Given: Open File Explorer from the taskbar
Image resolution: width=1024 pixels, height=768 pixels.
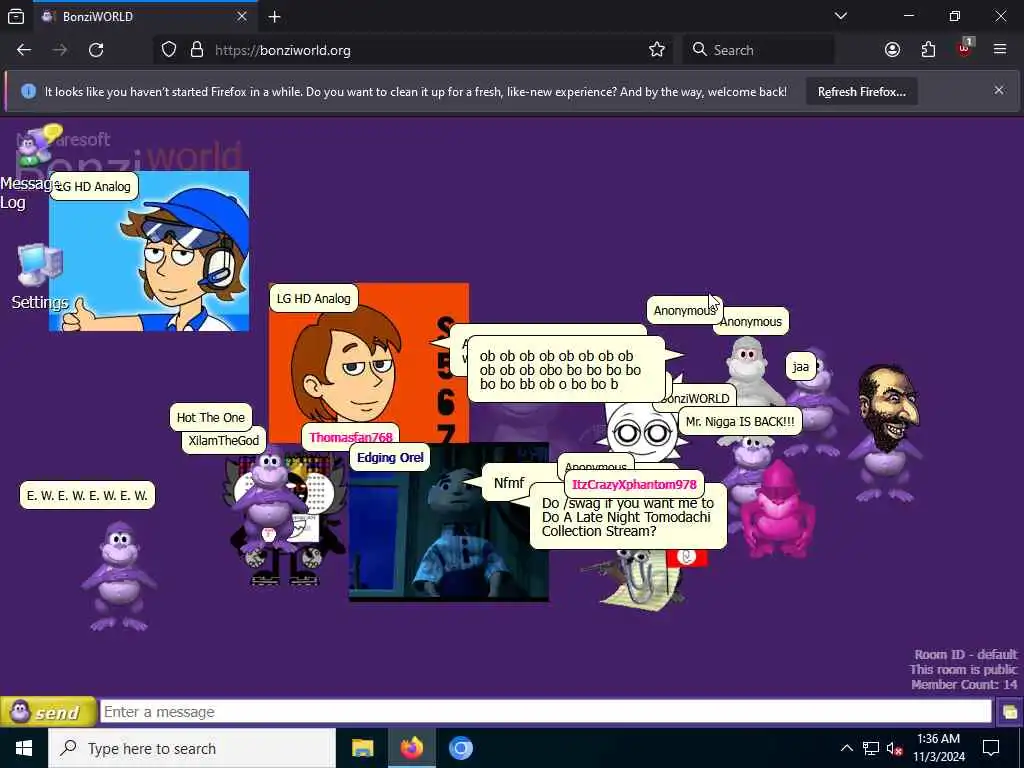Looking at the screenshot, I should coord(362,748).
